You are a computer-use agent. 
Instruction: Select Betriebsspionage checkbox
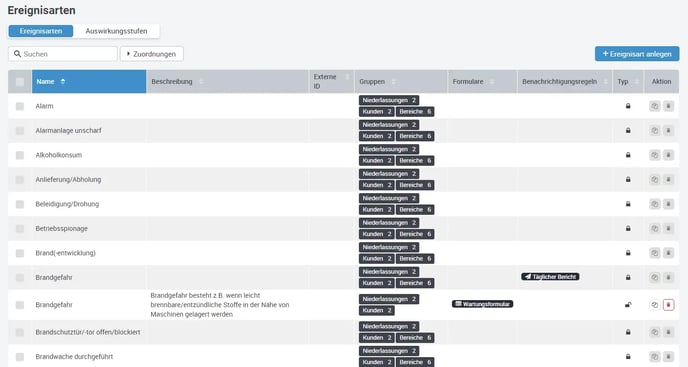[x=20, y=229]
